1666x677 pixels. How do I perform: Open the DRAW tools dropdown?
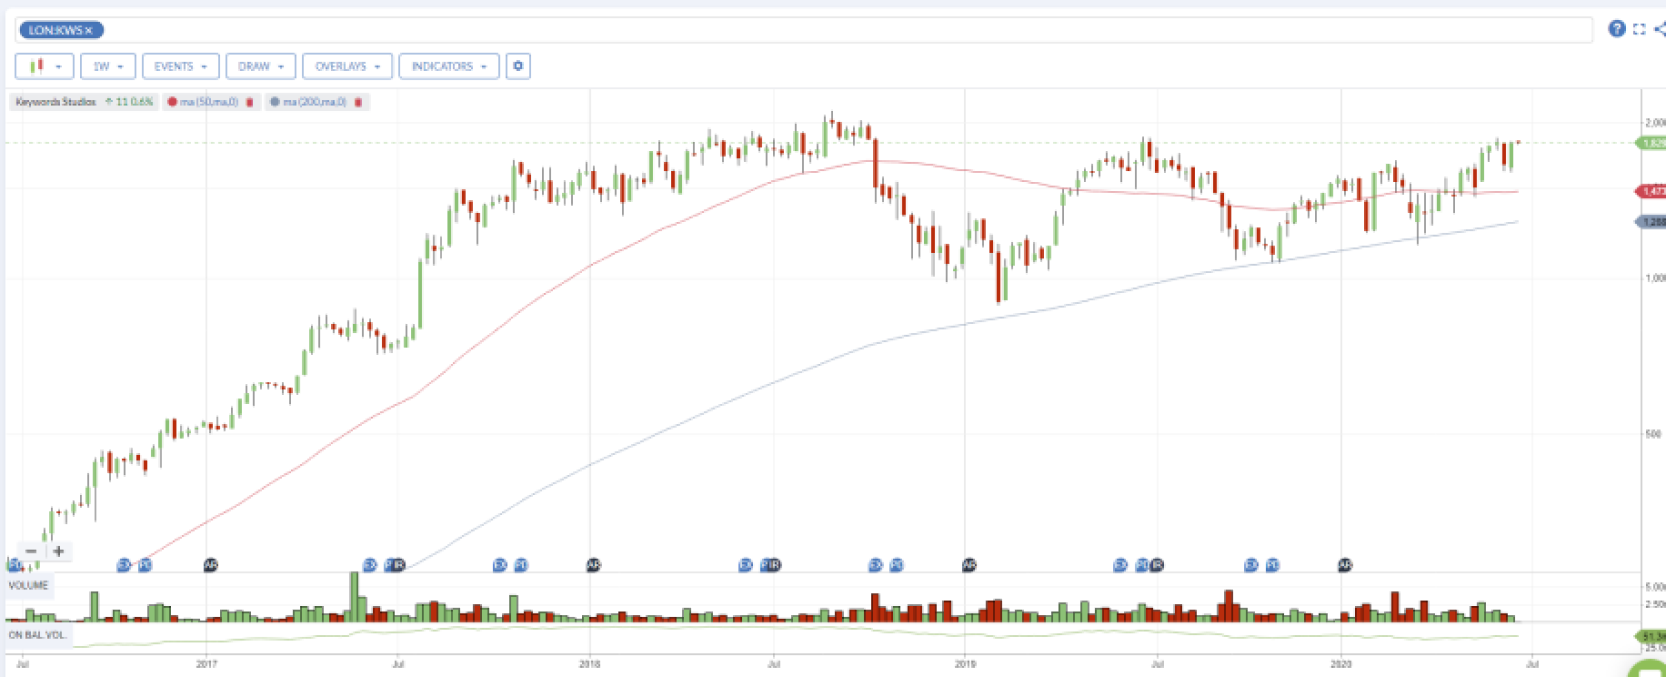[x=261, y=66]
